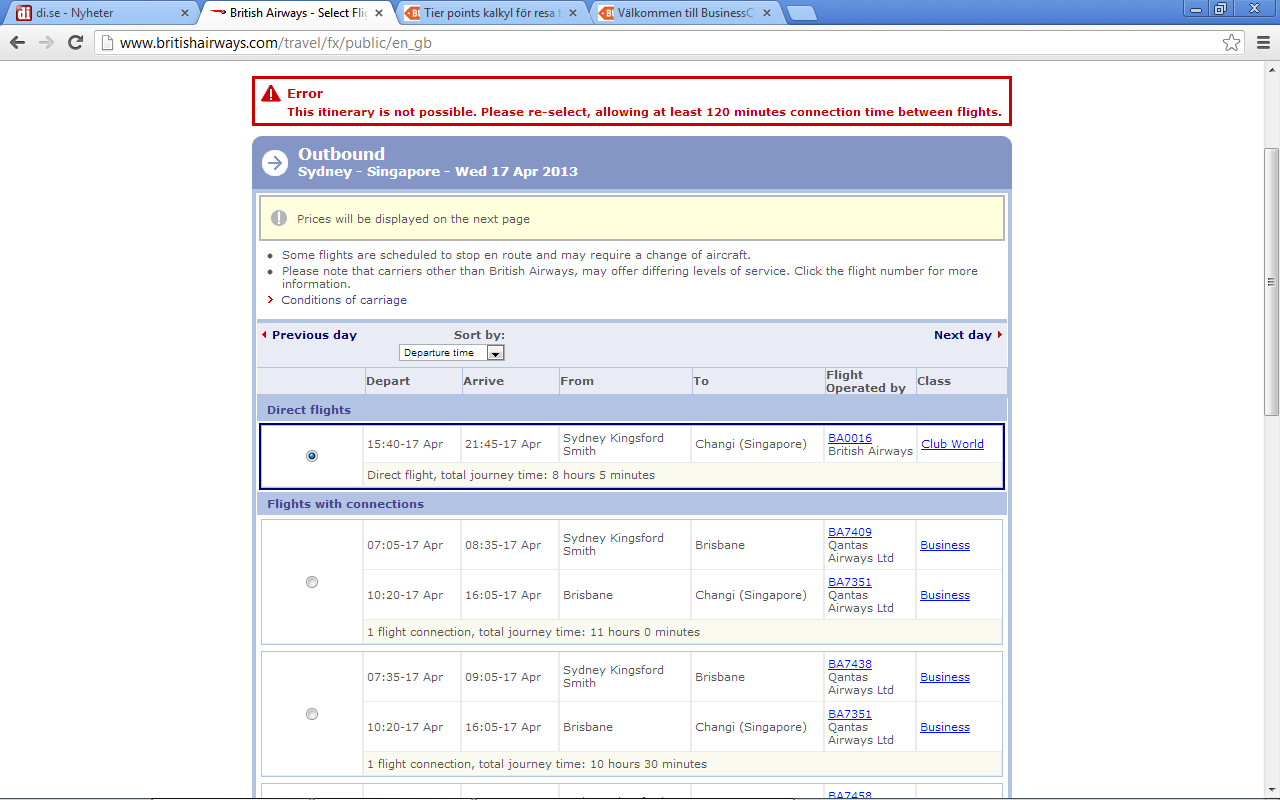
Task: Close the British Airways tab
Action: pos(379,13)
